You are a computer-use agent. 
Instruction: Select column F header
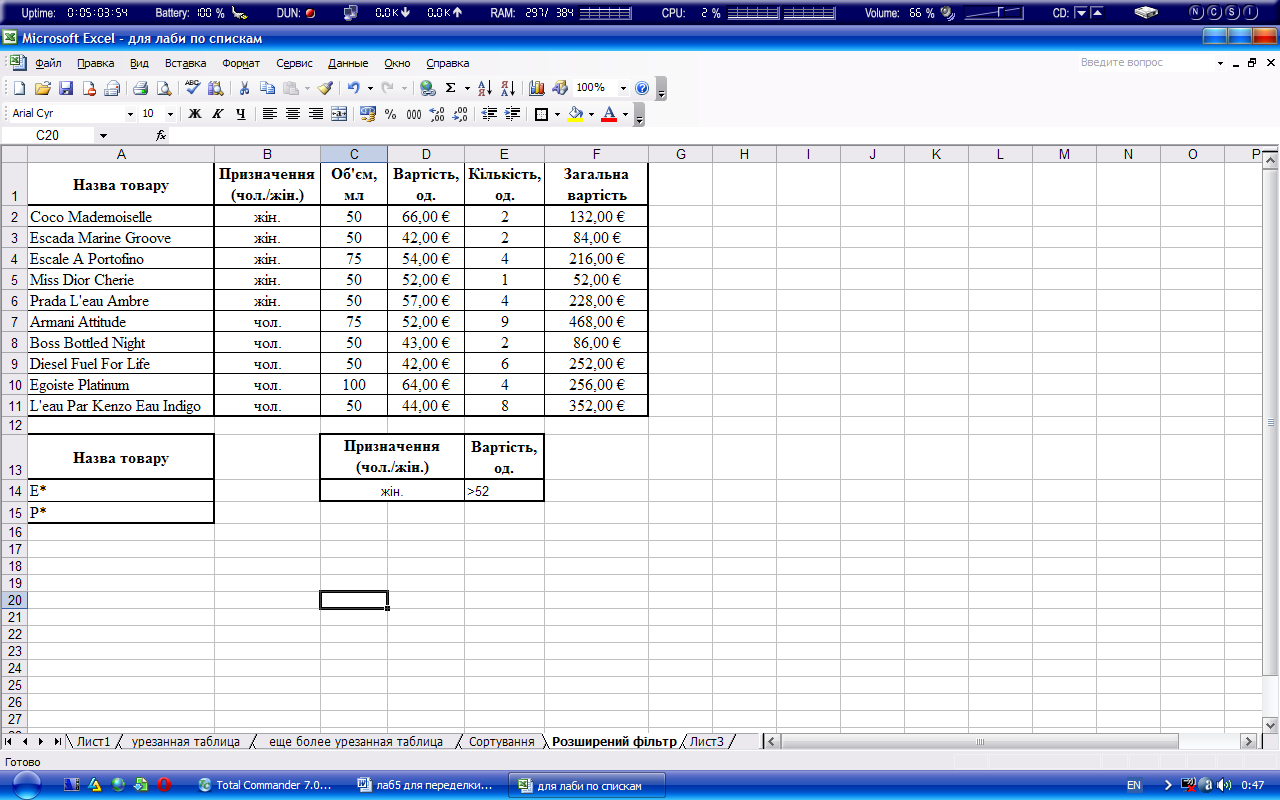tap(596, 154)
